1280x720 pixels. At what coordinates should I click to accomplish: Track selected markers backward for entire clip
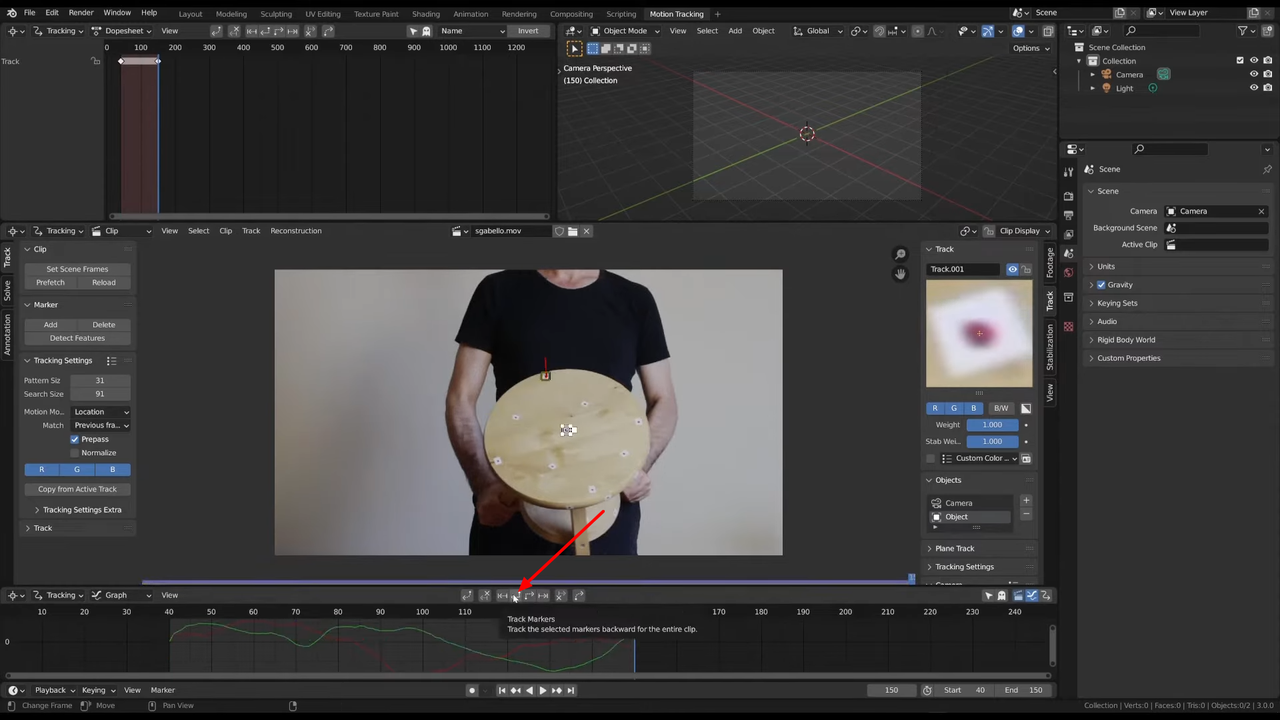pyautogui.click(x=515, y=595)
